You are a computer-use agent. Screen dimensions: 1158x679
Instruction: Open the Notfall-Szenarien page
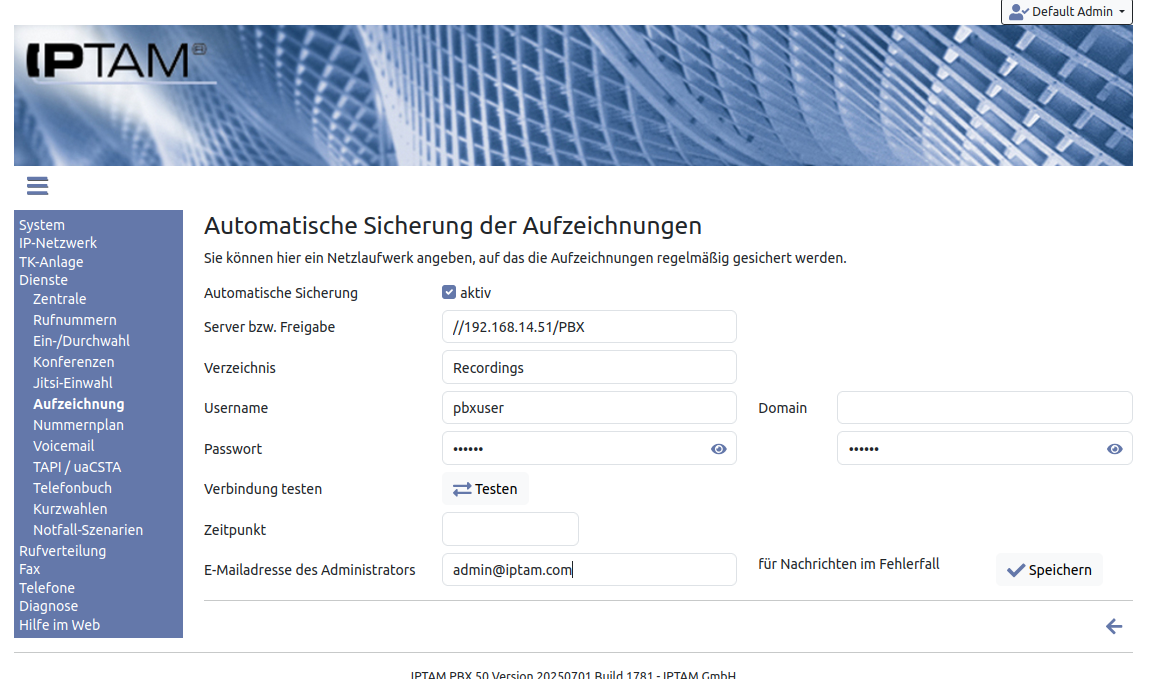[x=88, y=530]
